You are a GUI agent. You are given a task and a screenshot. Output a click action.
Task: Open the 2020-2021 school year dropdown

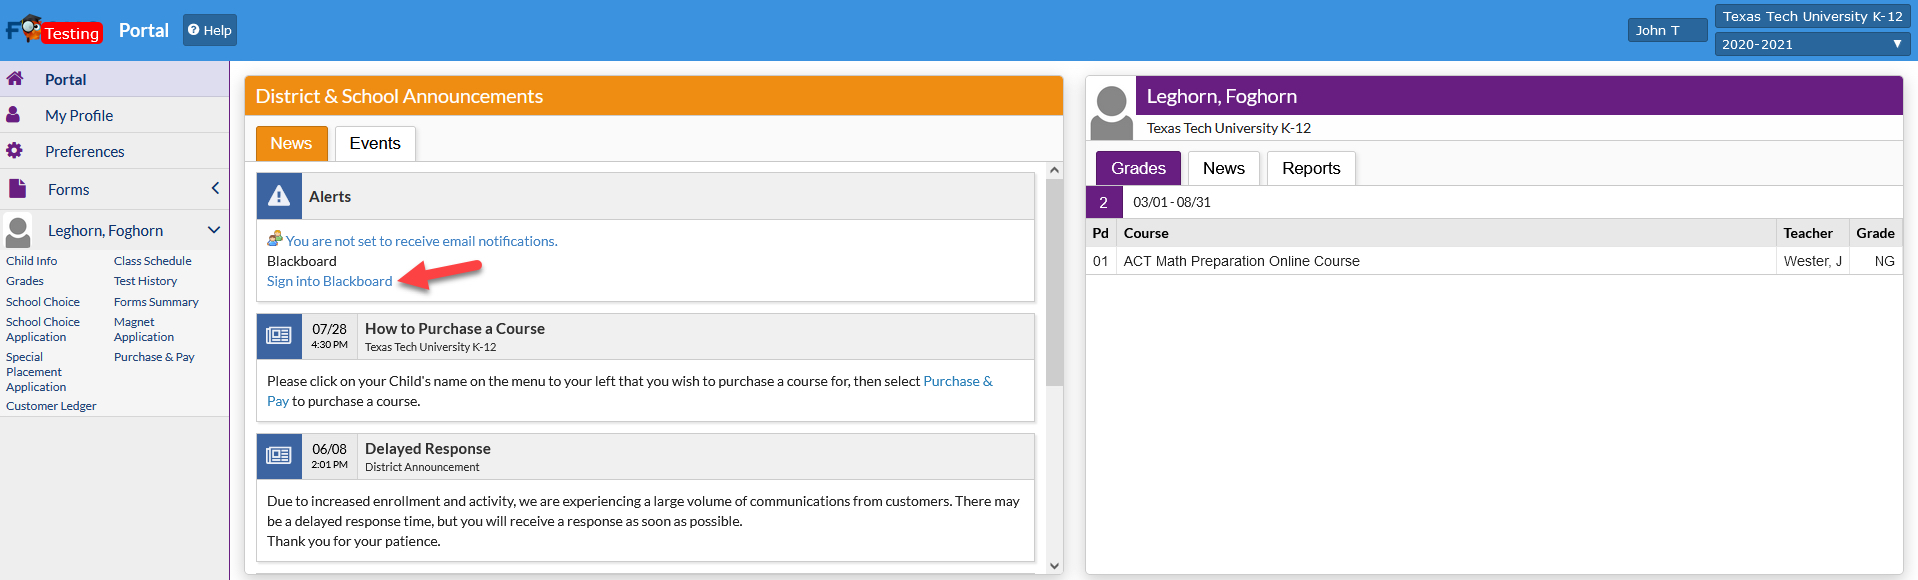tap(1812, 44)
